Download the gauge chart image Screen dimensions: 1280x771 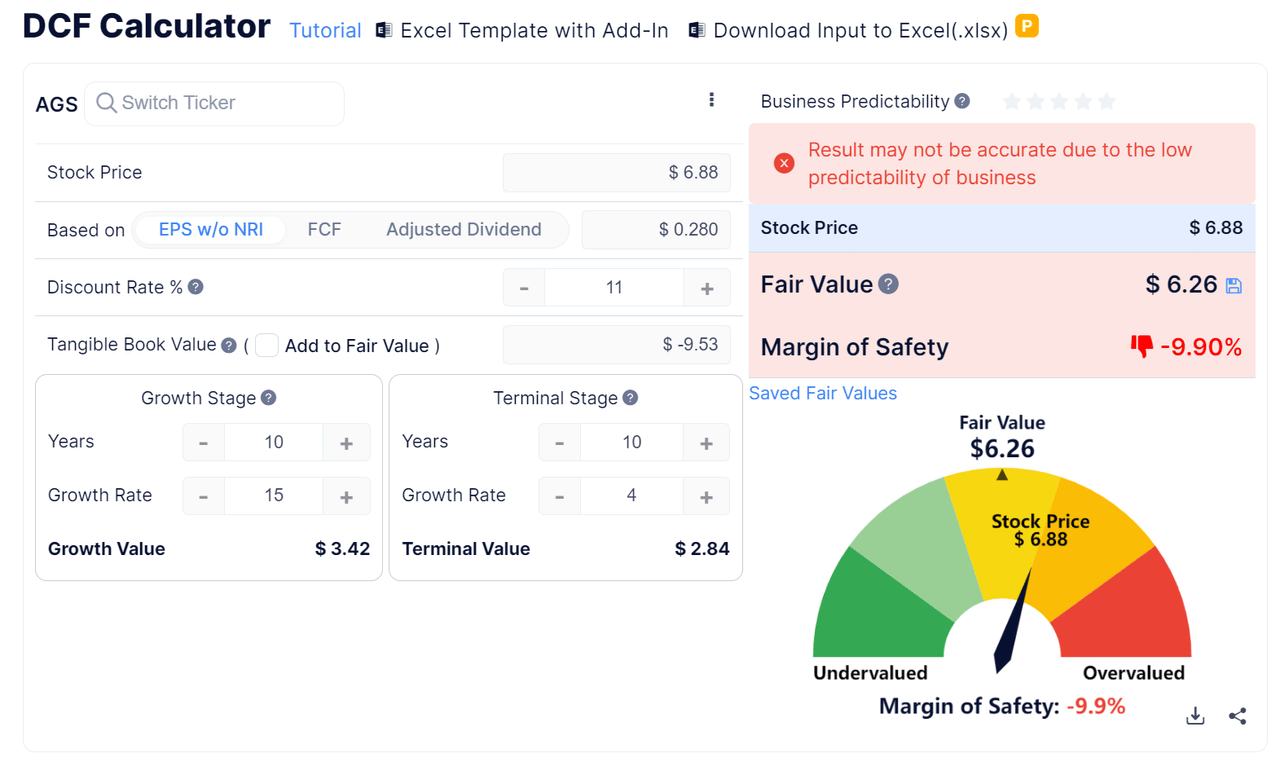[x=1195, y=716]
